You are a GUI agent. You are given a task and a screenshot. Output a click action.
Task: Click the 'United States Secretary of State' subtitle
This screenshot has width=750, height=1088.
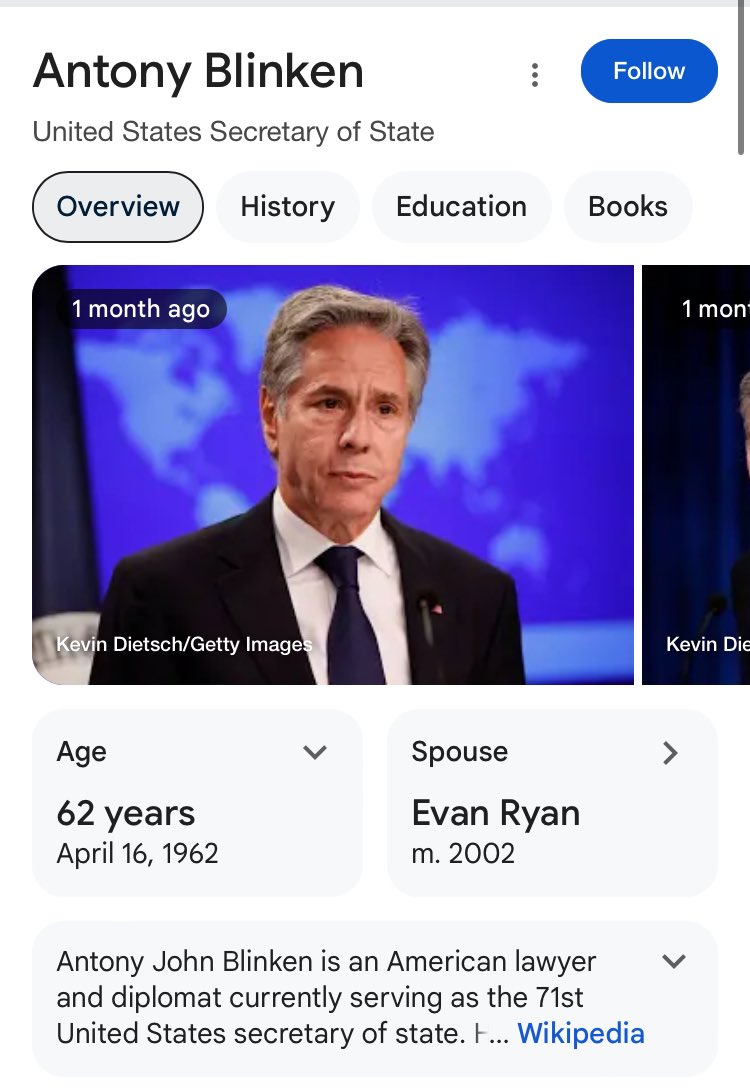(233, 132)
